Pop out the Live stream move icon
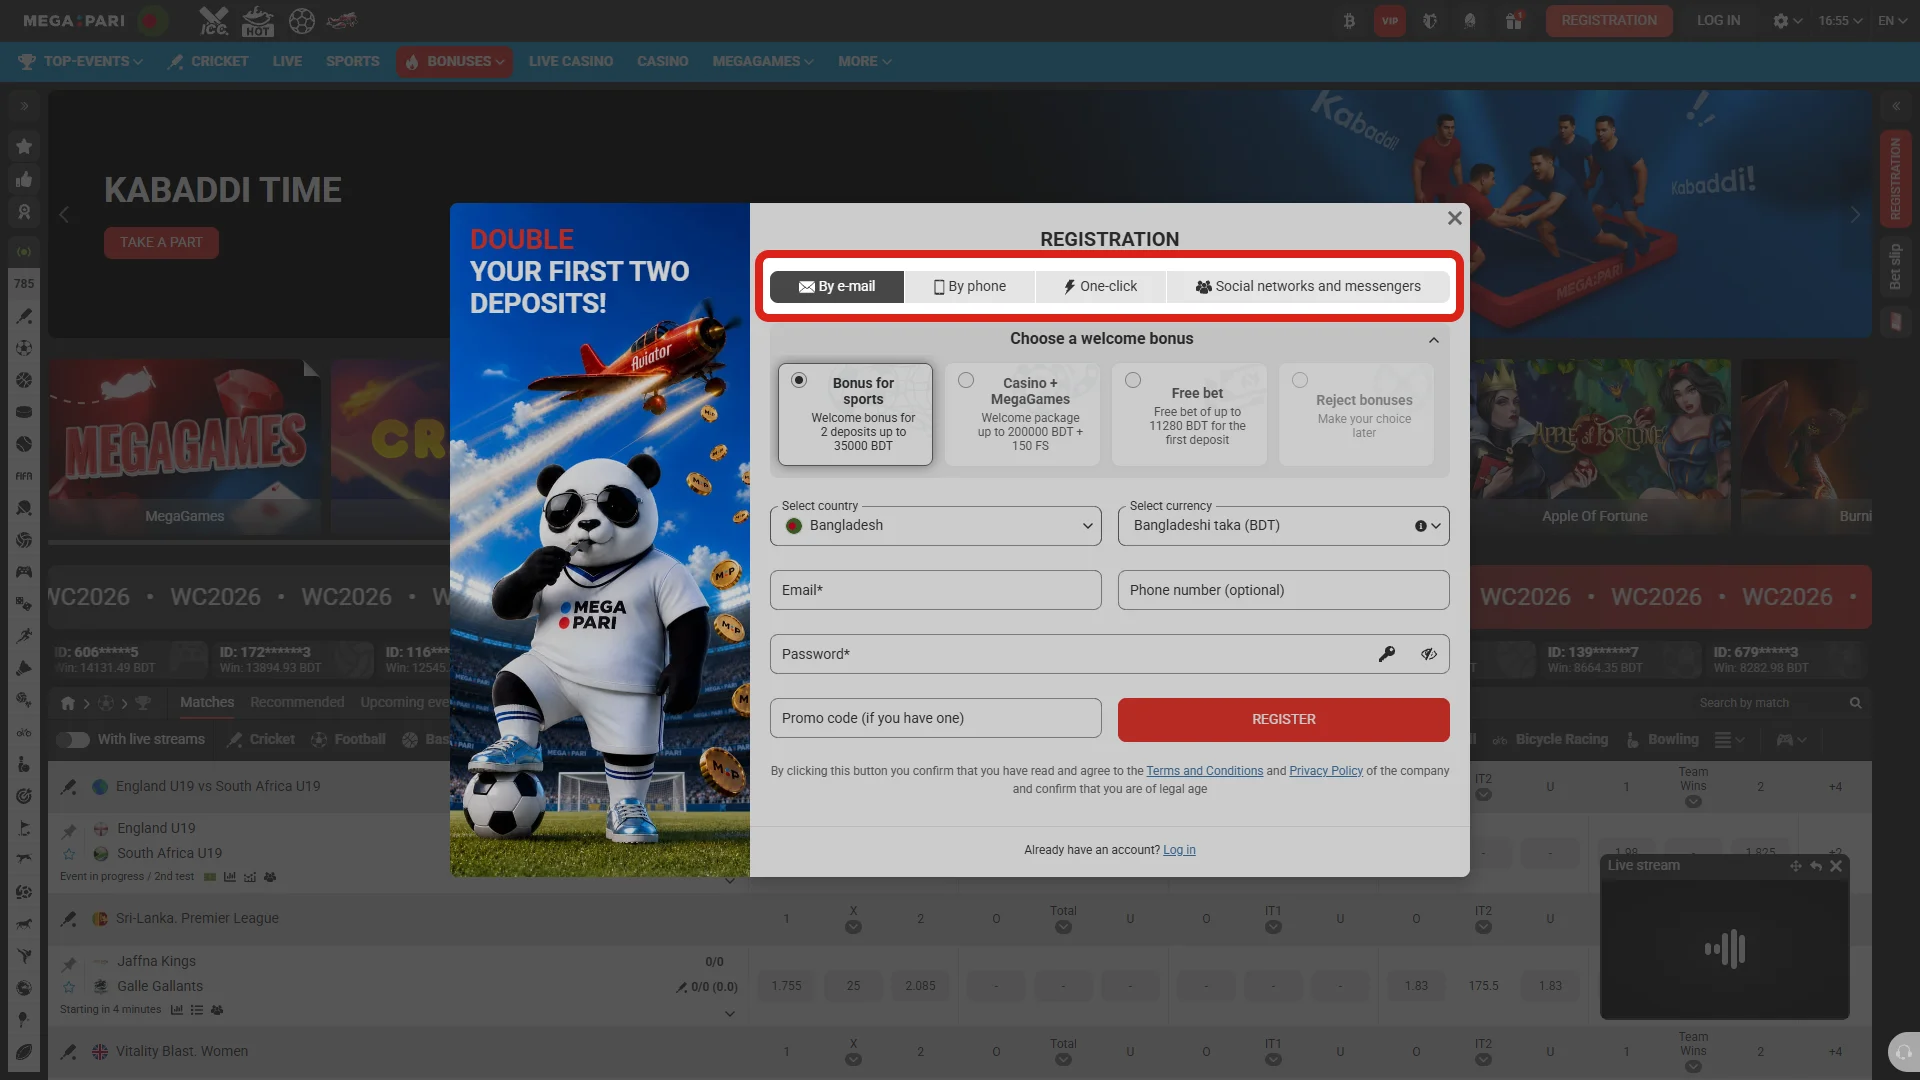The image size is (1920, 1080). [1796, 866]
